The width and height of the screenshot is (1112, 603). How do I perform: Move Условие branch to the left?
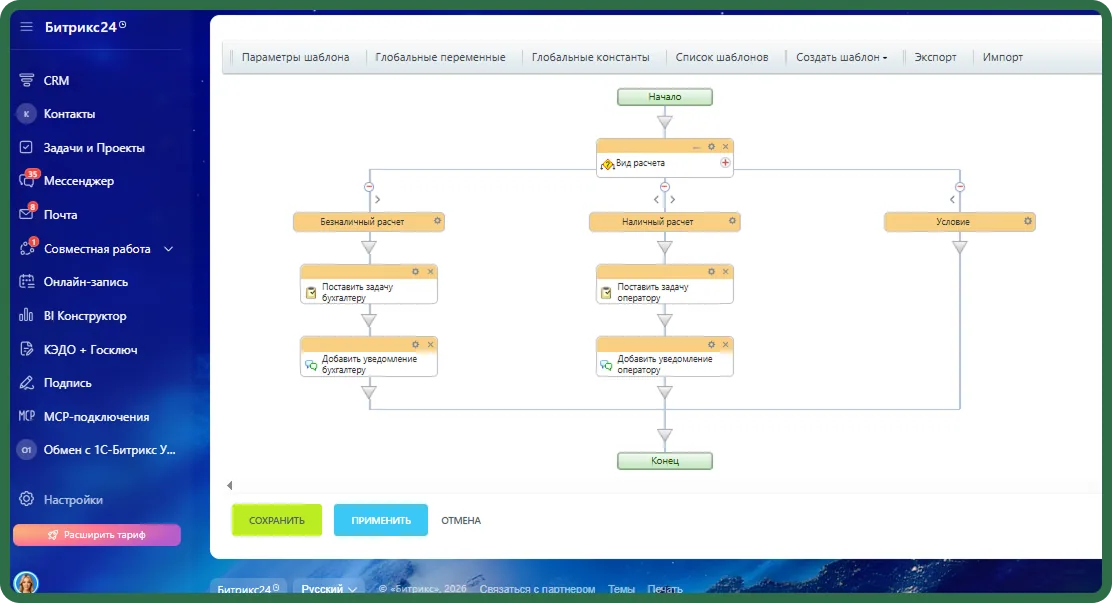pyautogui.click(x=952, y=200)
